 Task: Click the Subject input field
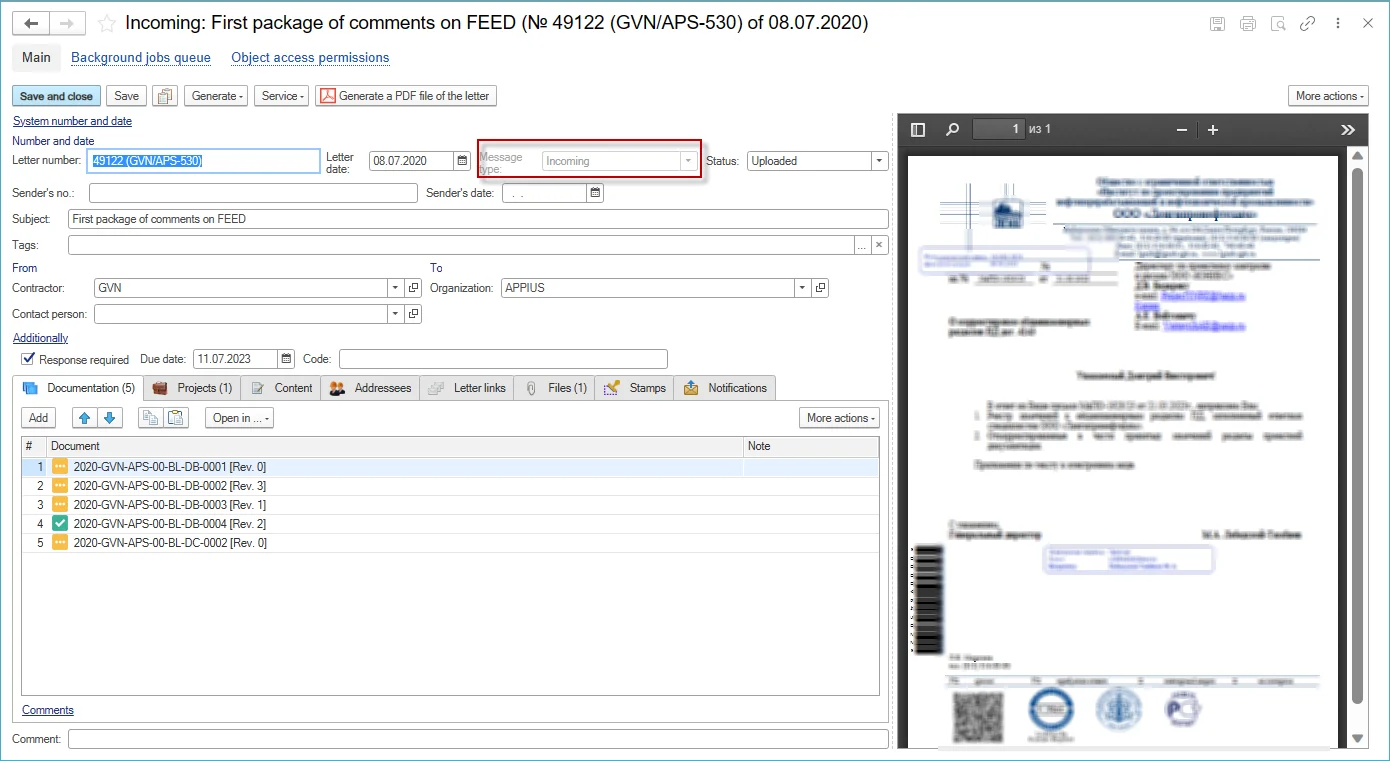pyautogui.click(x=478, y=219)
